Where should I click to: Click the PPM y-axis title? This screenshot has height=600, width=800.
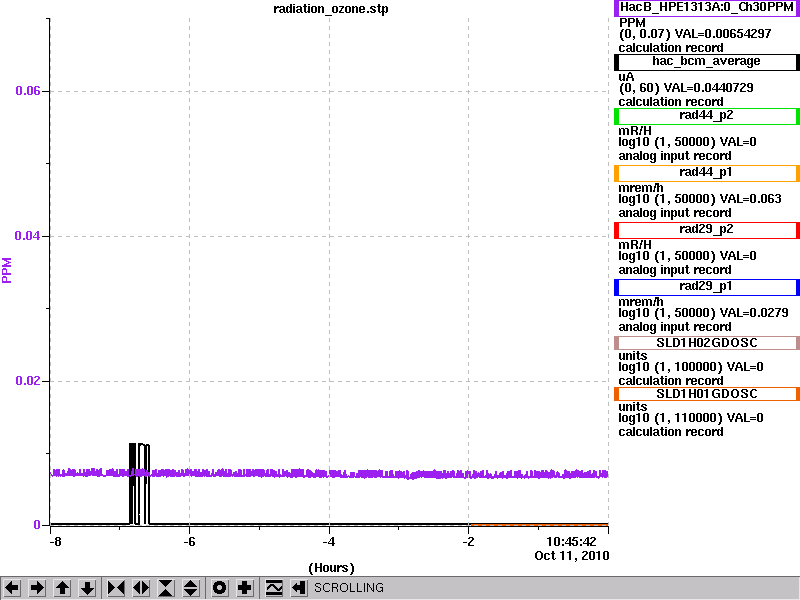(7, 270)
